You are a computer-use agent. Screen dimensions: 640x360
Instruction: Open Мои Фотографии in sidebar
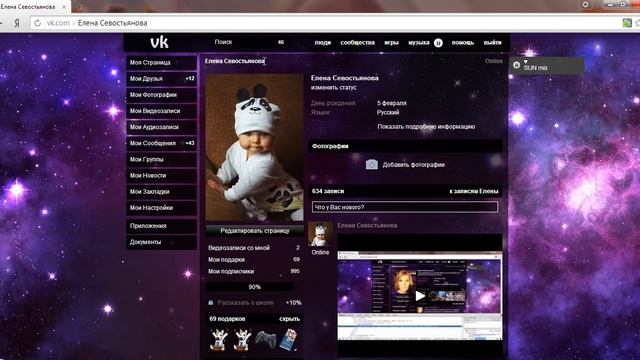click(x=162, y=95)
